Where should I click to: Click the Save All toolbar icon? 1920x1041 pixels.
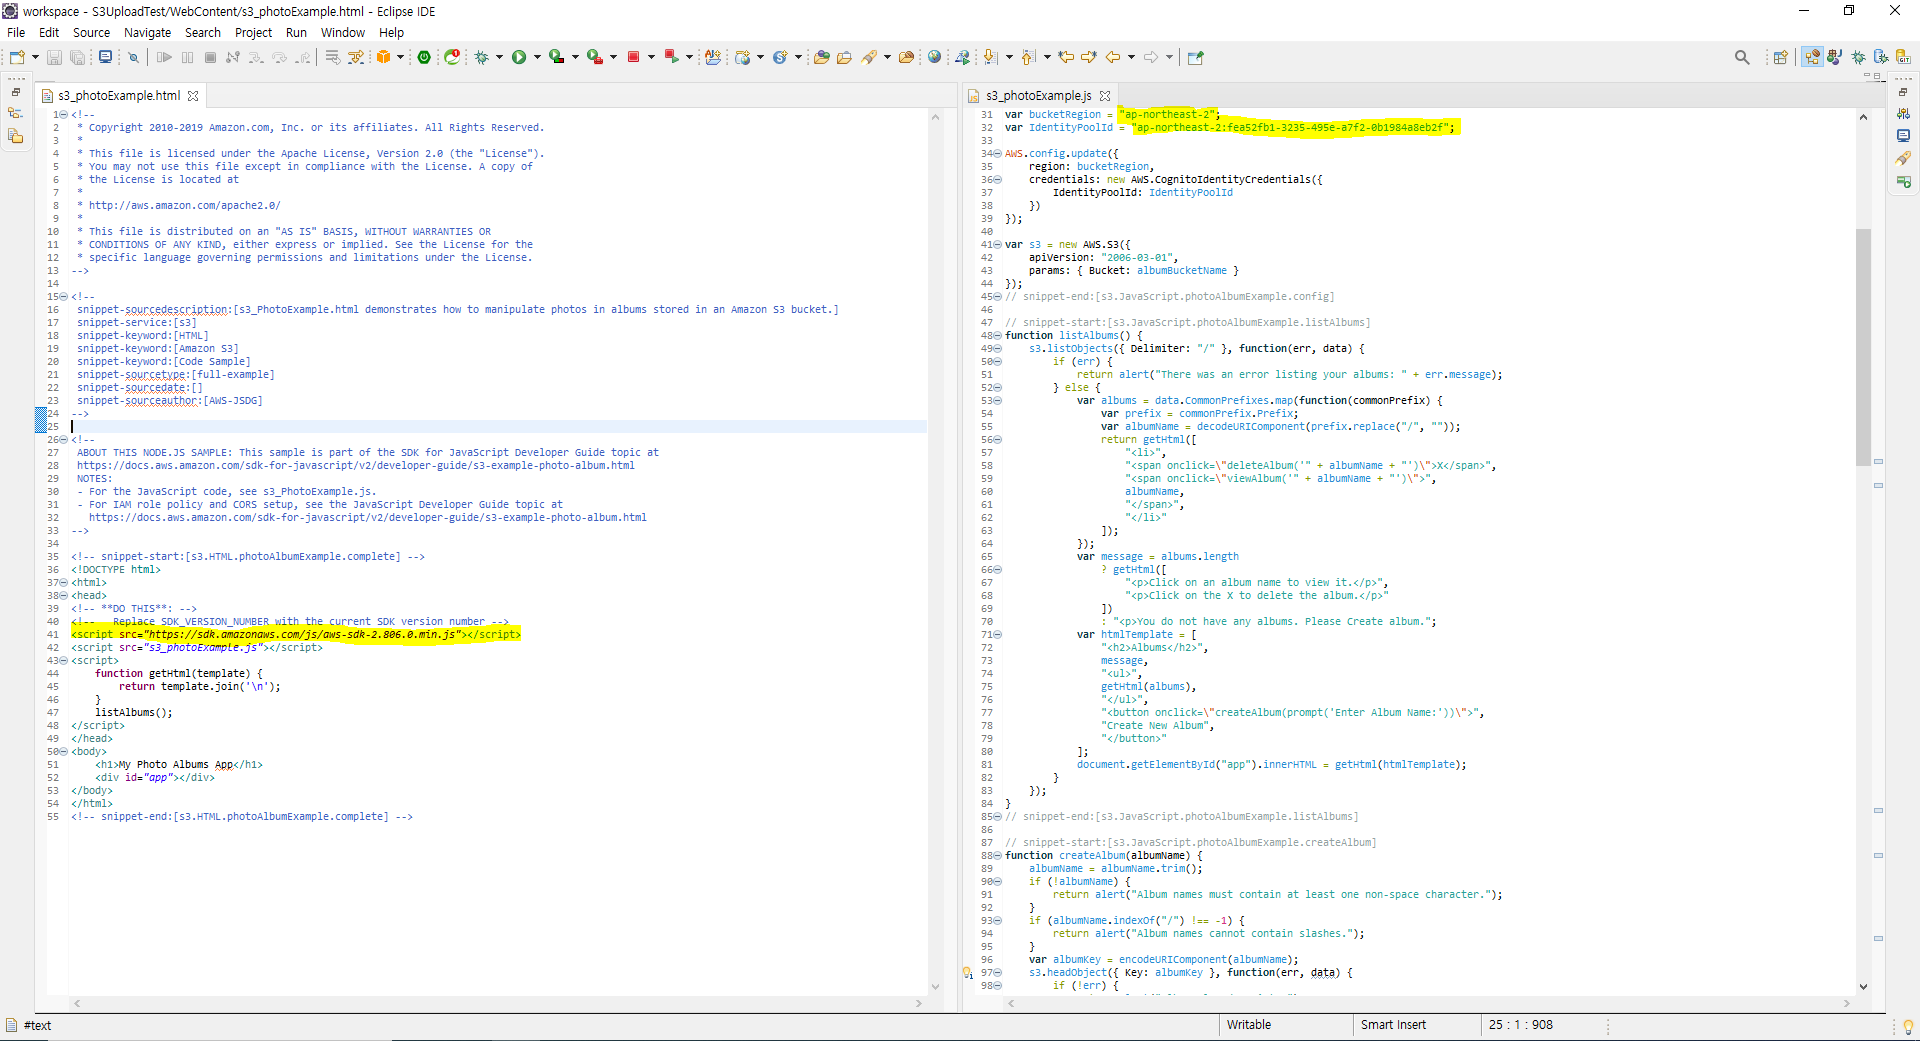77,57
